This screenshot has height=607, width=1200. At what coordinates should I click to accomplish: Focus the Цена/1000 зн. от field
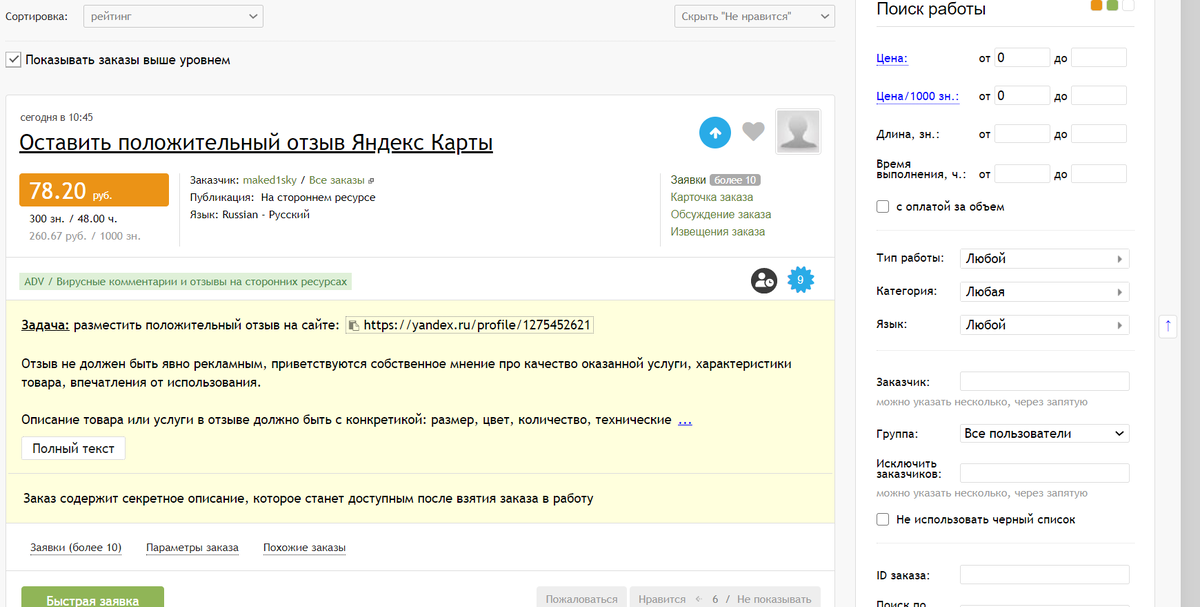[x=1022, y=96]
